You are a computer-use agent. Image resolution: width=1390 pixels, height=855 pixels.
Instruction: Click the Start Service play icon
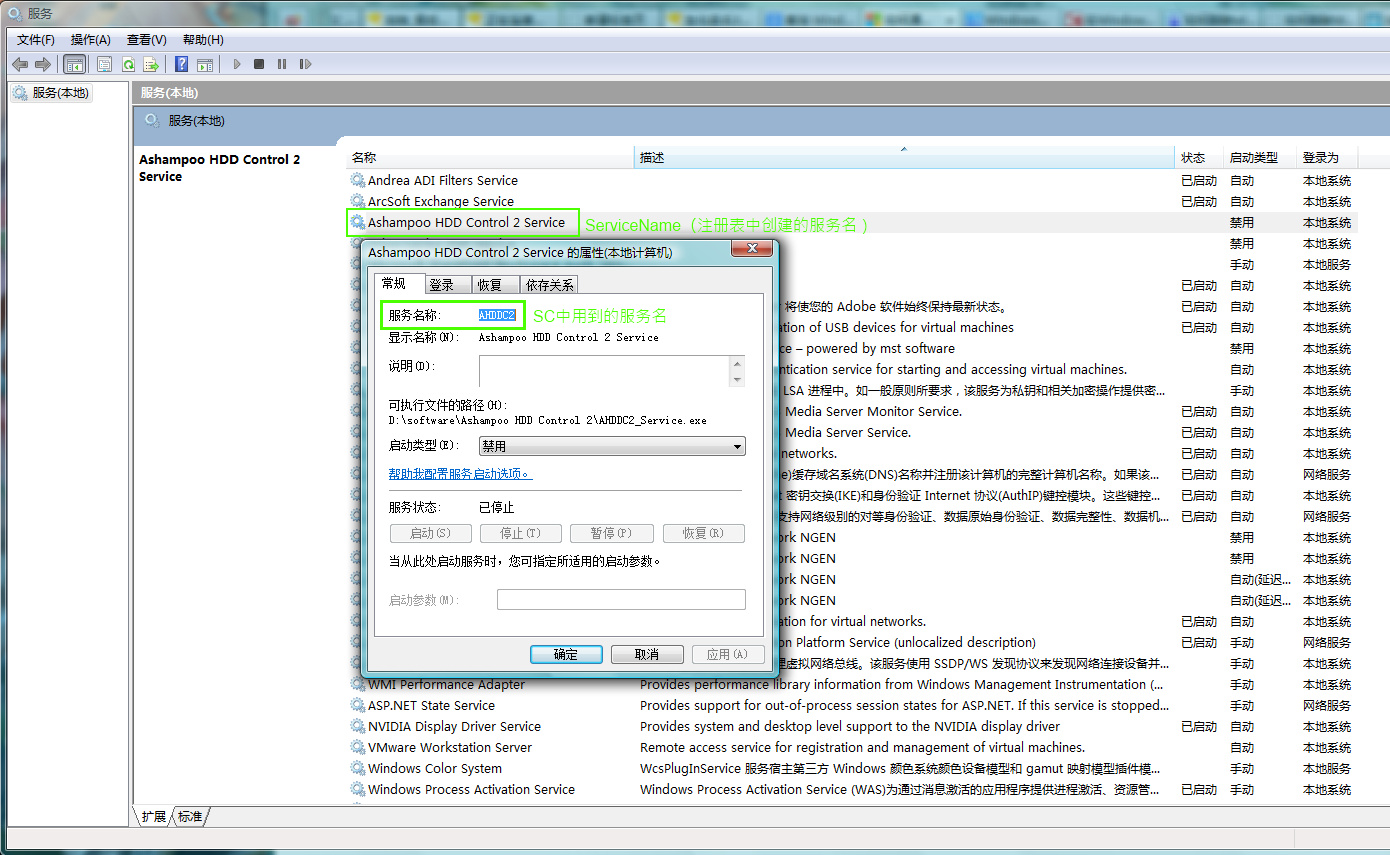click(237, 64)
